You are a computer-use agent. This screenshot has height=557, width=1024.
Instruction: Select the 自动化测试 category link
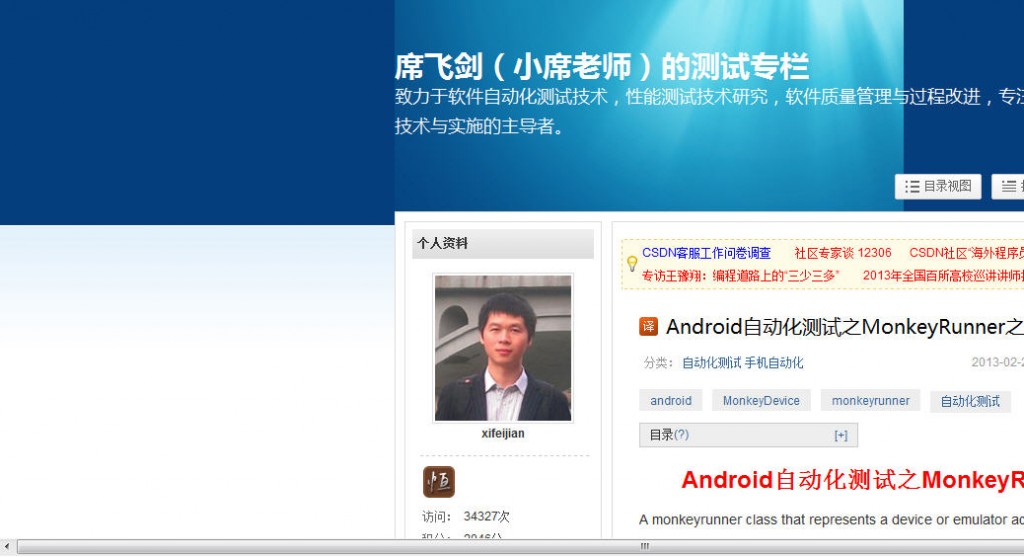(x=711, y=363)
